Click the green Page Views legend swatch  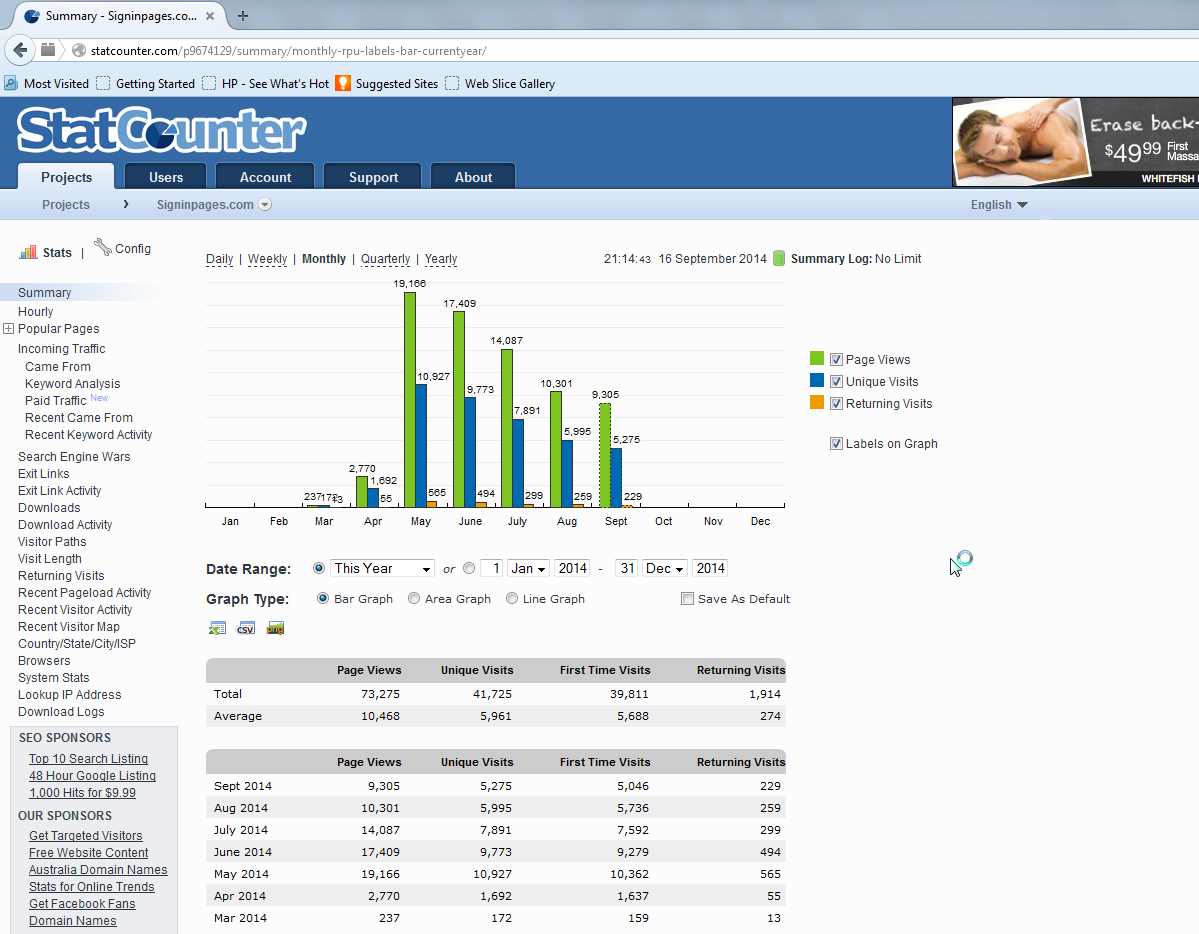point(817,359)
